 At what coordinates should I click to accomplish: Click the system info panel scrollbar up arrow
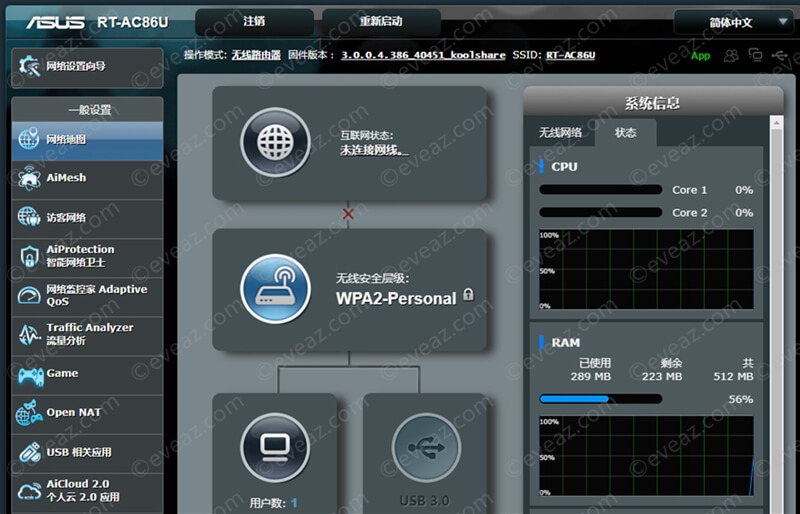coord(777,123)
